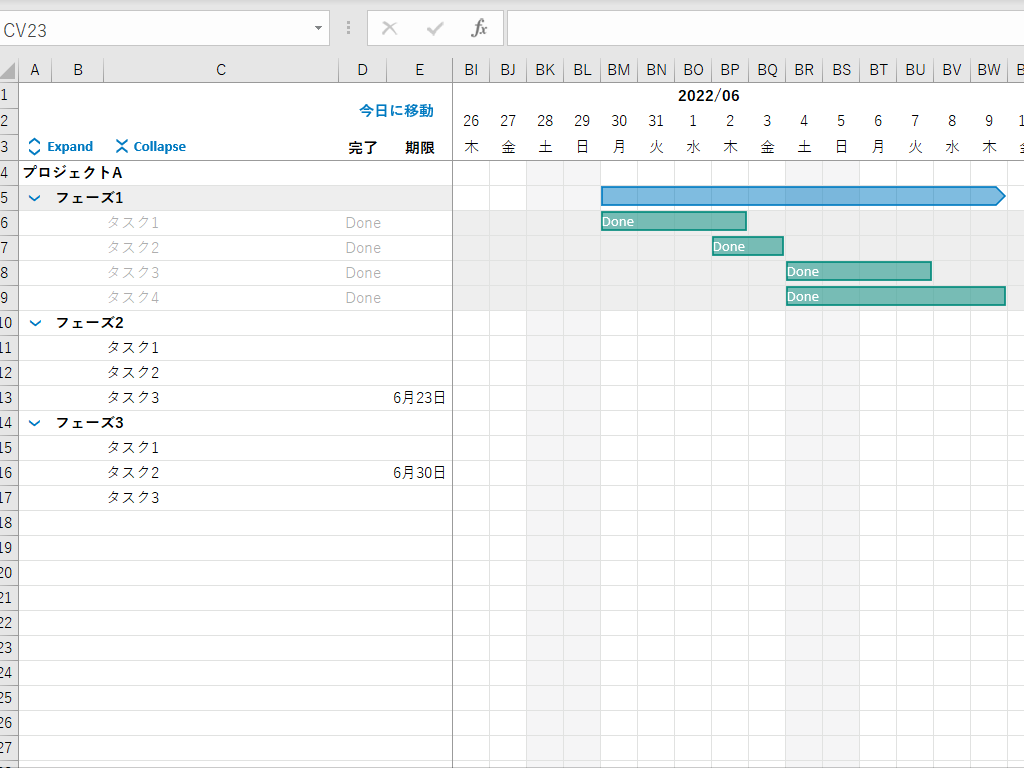
Task: Click the 6月30日 deadline cell
Action: (x=419, y=473)
